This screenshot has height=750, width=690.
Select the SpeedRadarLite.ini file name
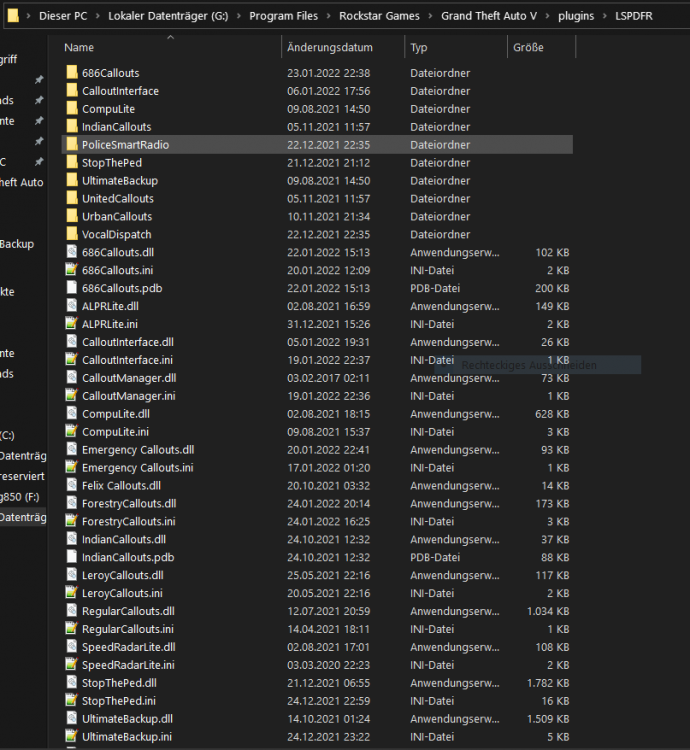tap(128, 665)
